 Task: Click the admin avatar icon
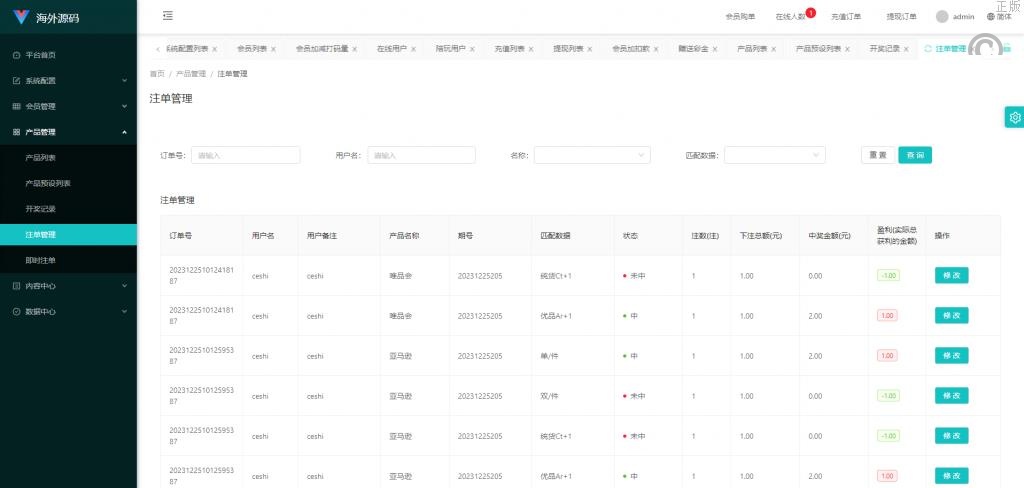[x=942, y=17]
